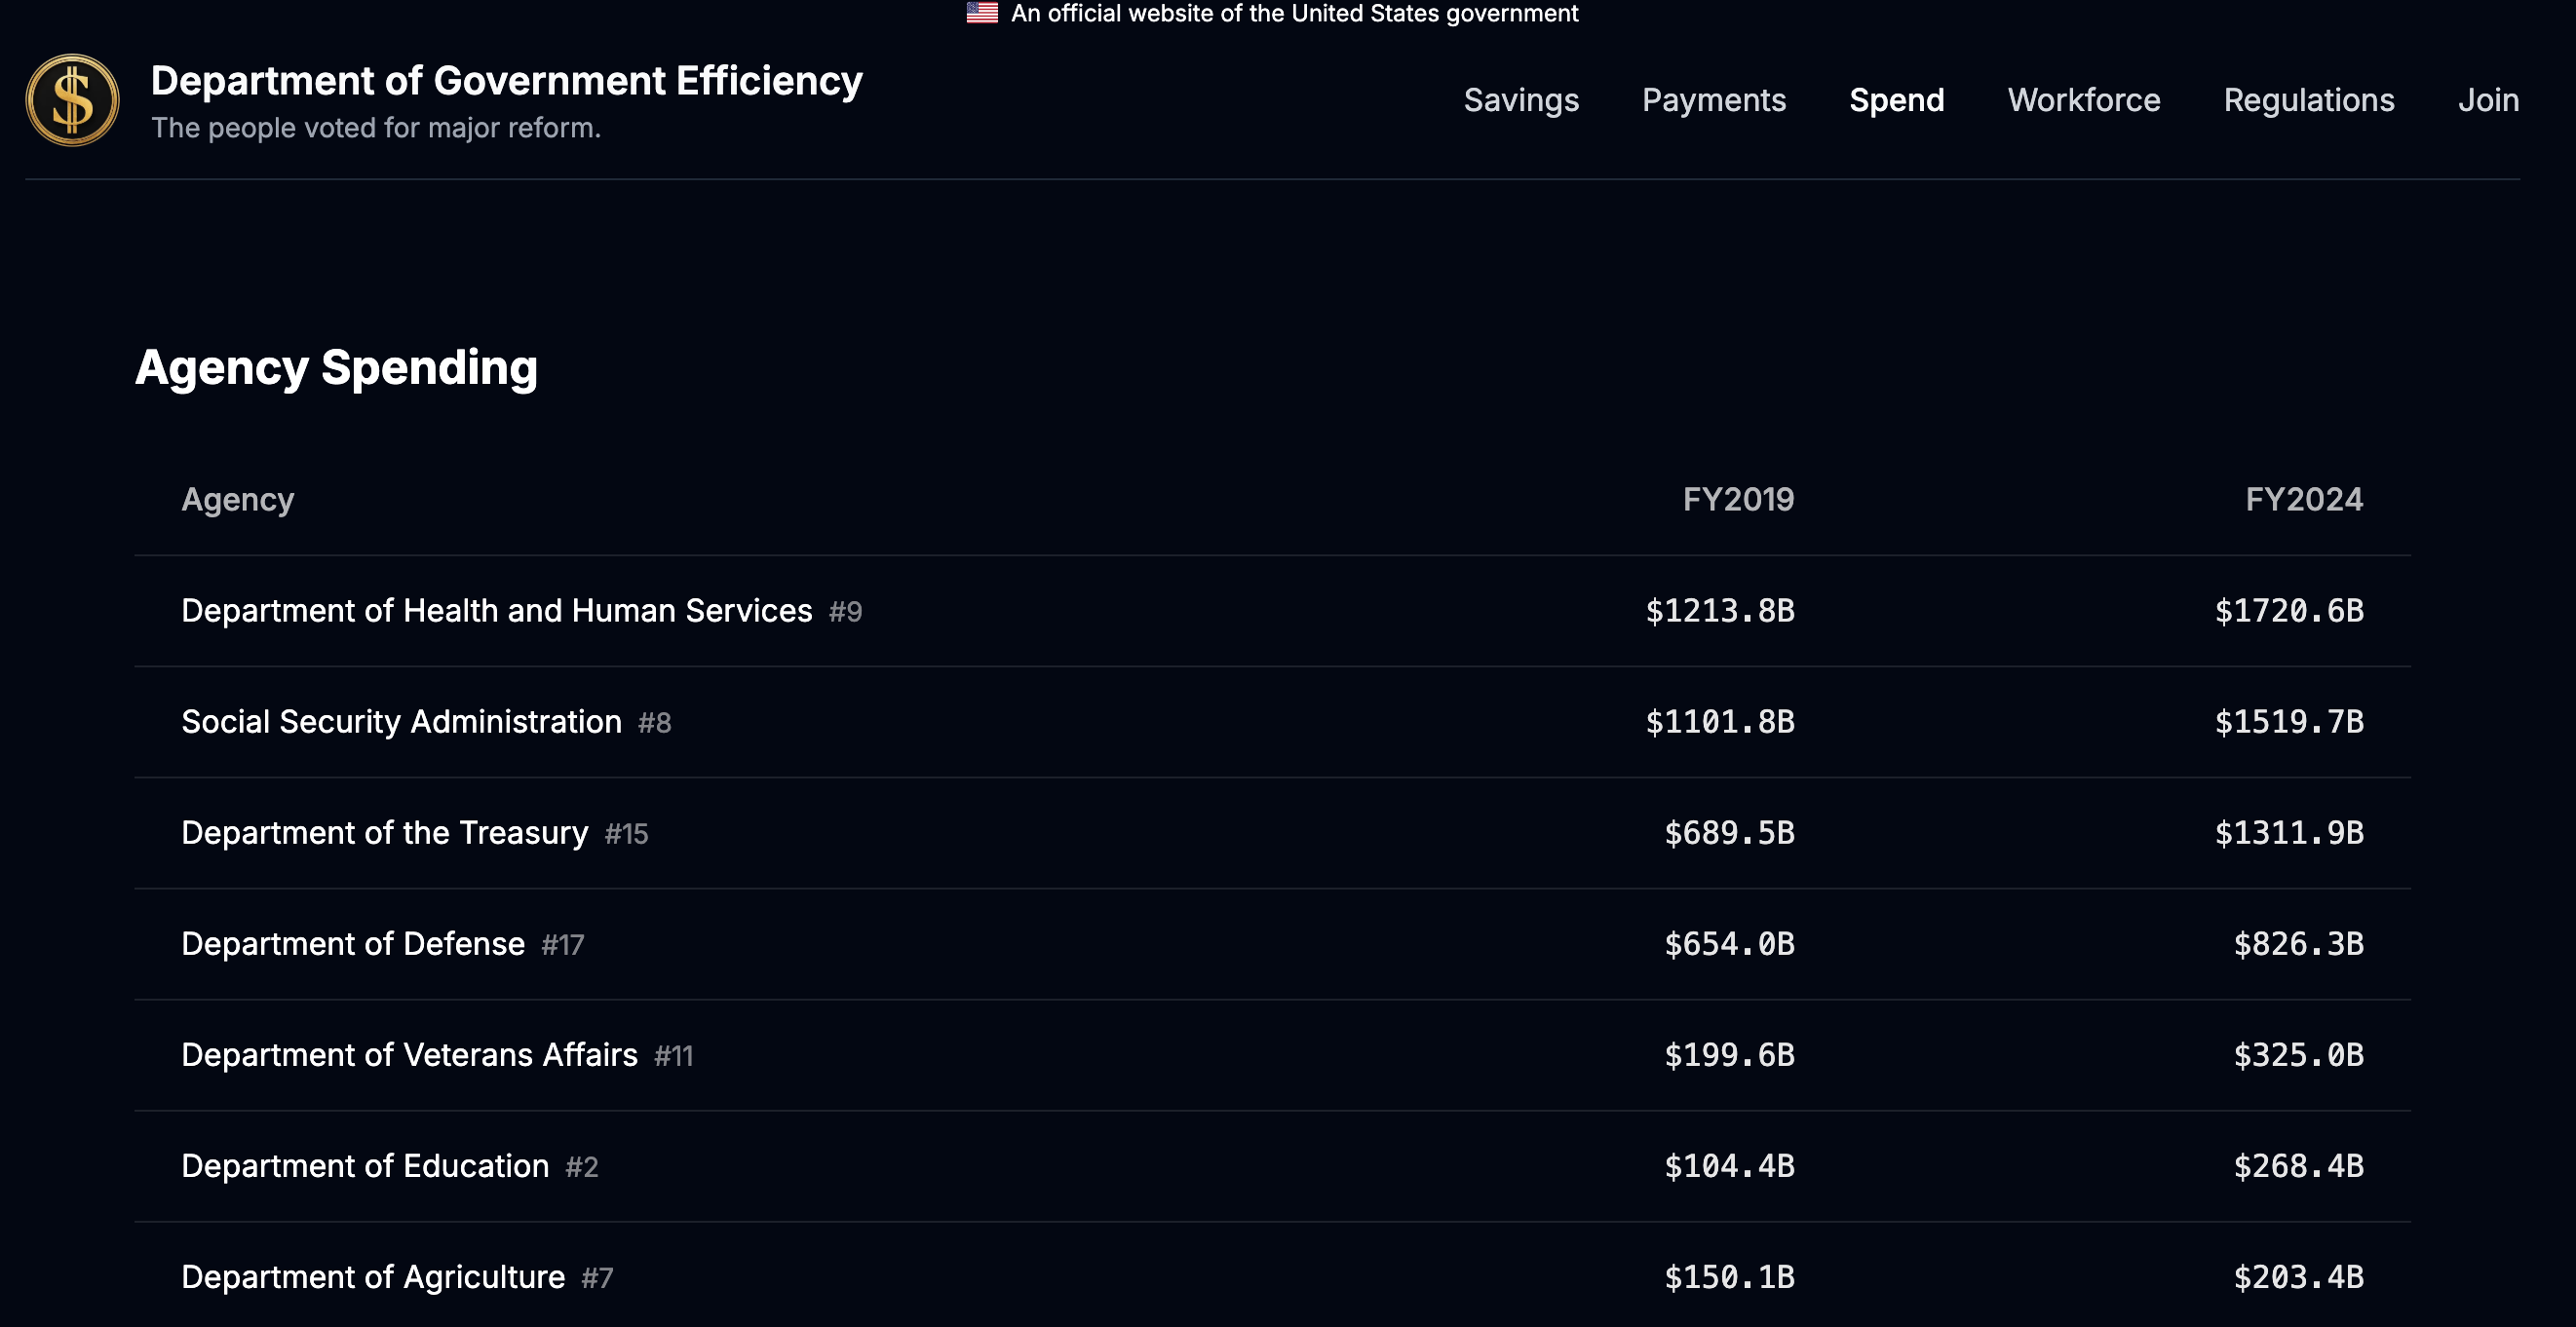
Task: Select the Department of Veterans Affairs row name
Action: pos(409,1055)
